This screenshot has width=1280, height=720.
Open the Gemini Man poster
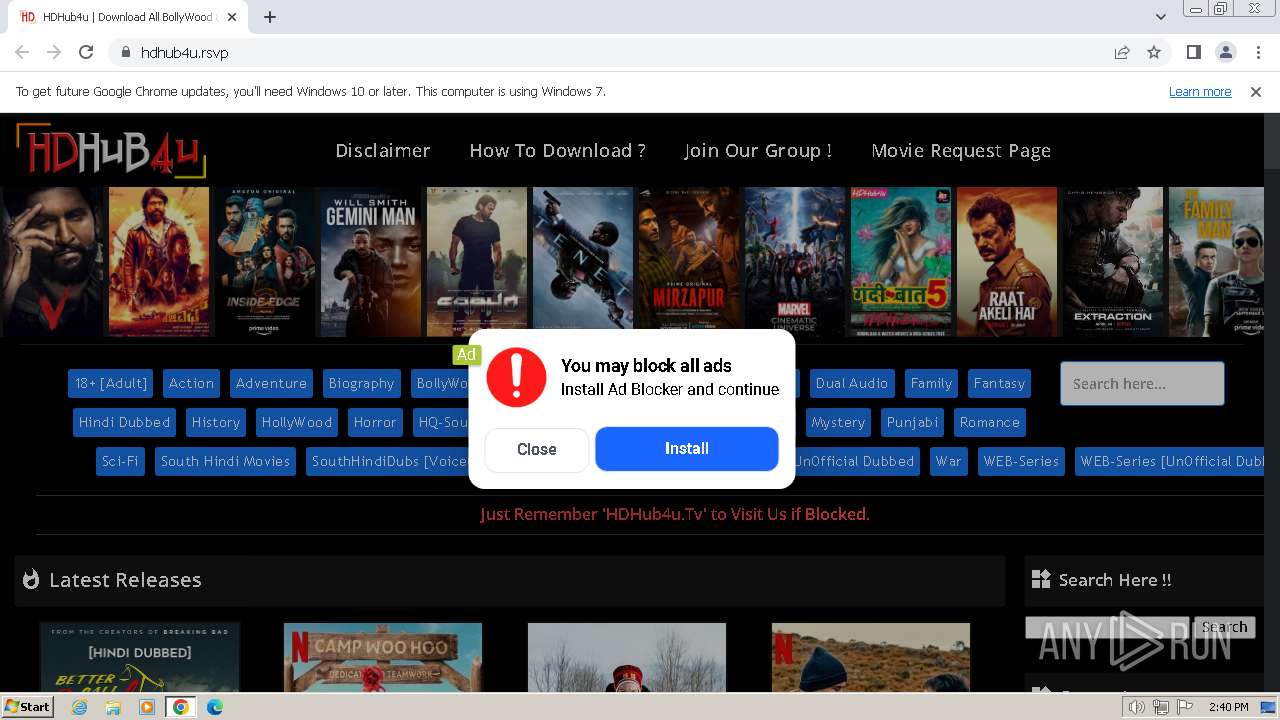point(371,262)
